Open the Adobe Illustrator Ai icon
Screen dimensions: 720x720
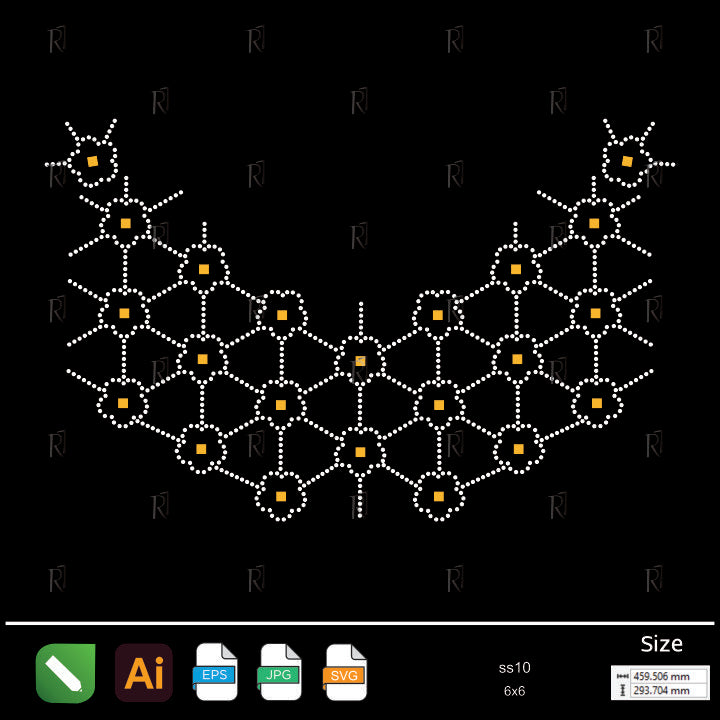pos(144,673)
